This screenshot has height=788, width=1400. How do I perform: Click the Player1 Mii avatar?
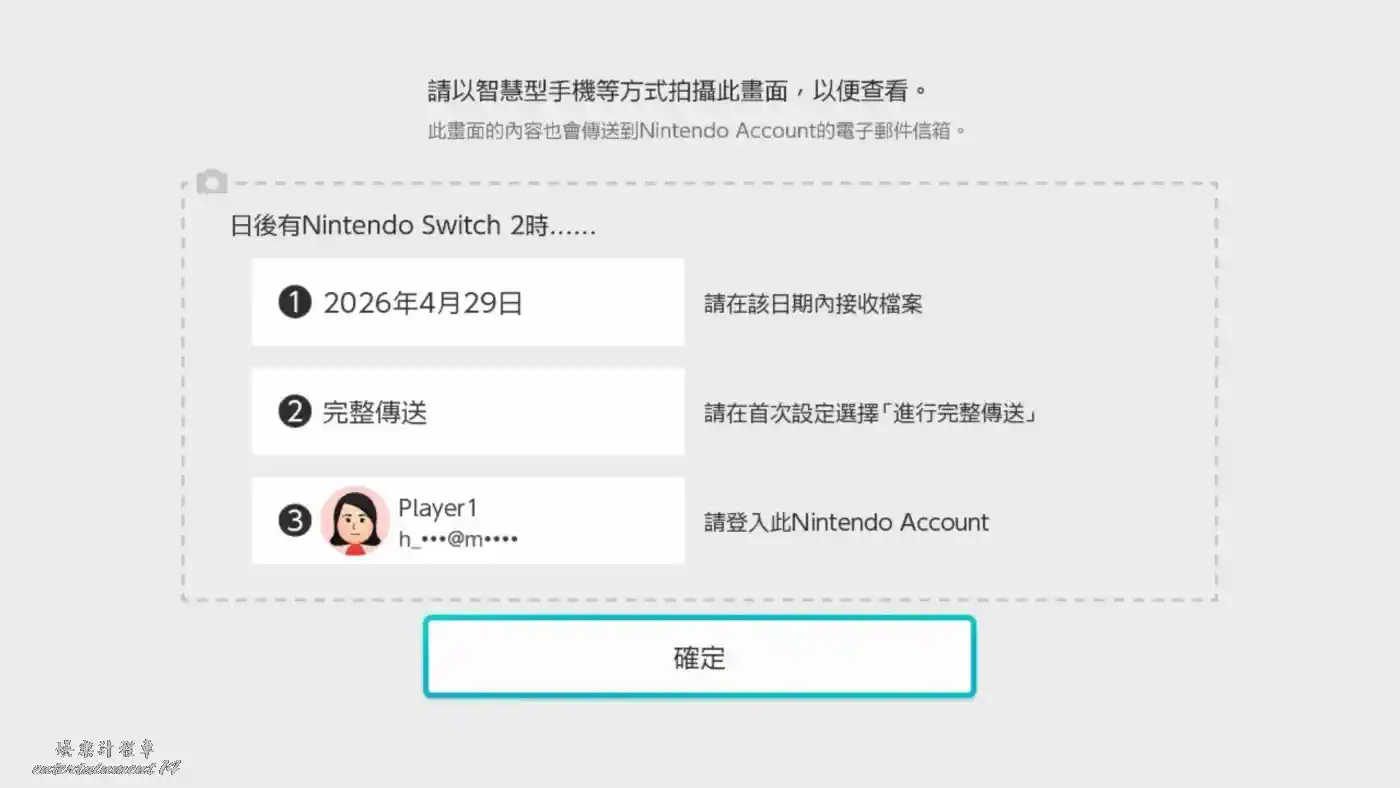click(355, 521)
